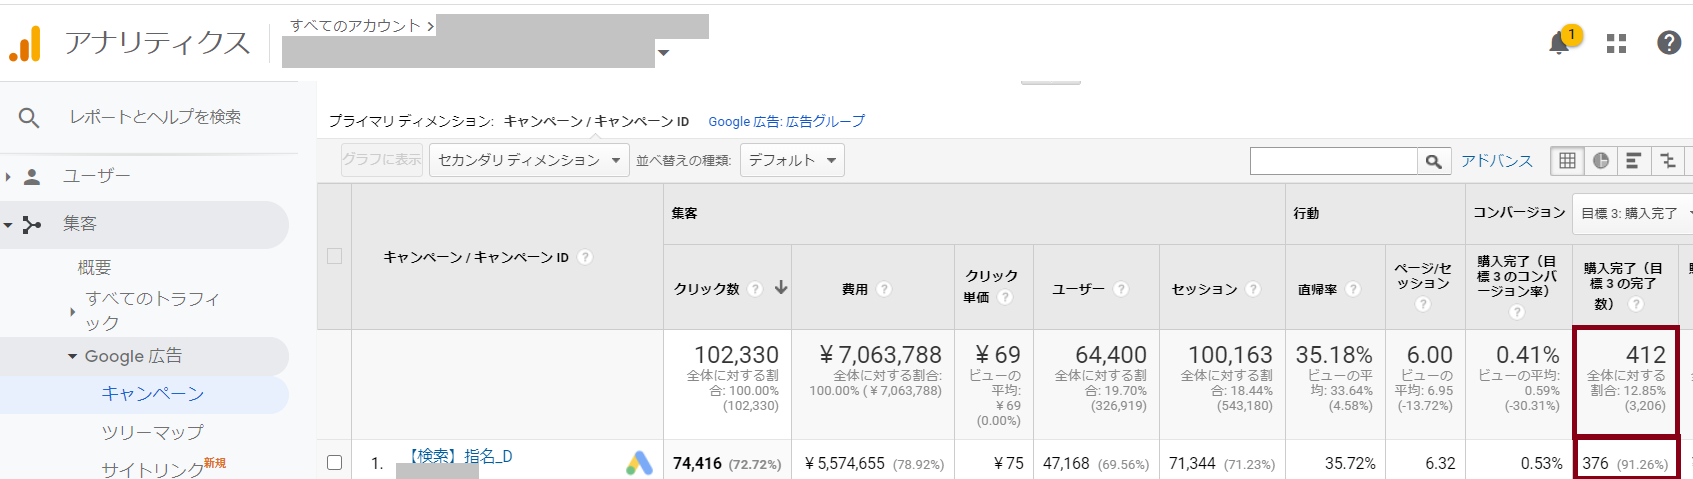Open the notifications bell

coord(1559,43)
